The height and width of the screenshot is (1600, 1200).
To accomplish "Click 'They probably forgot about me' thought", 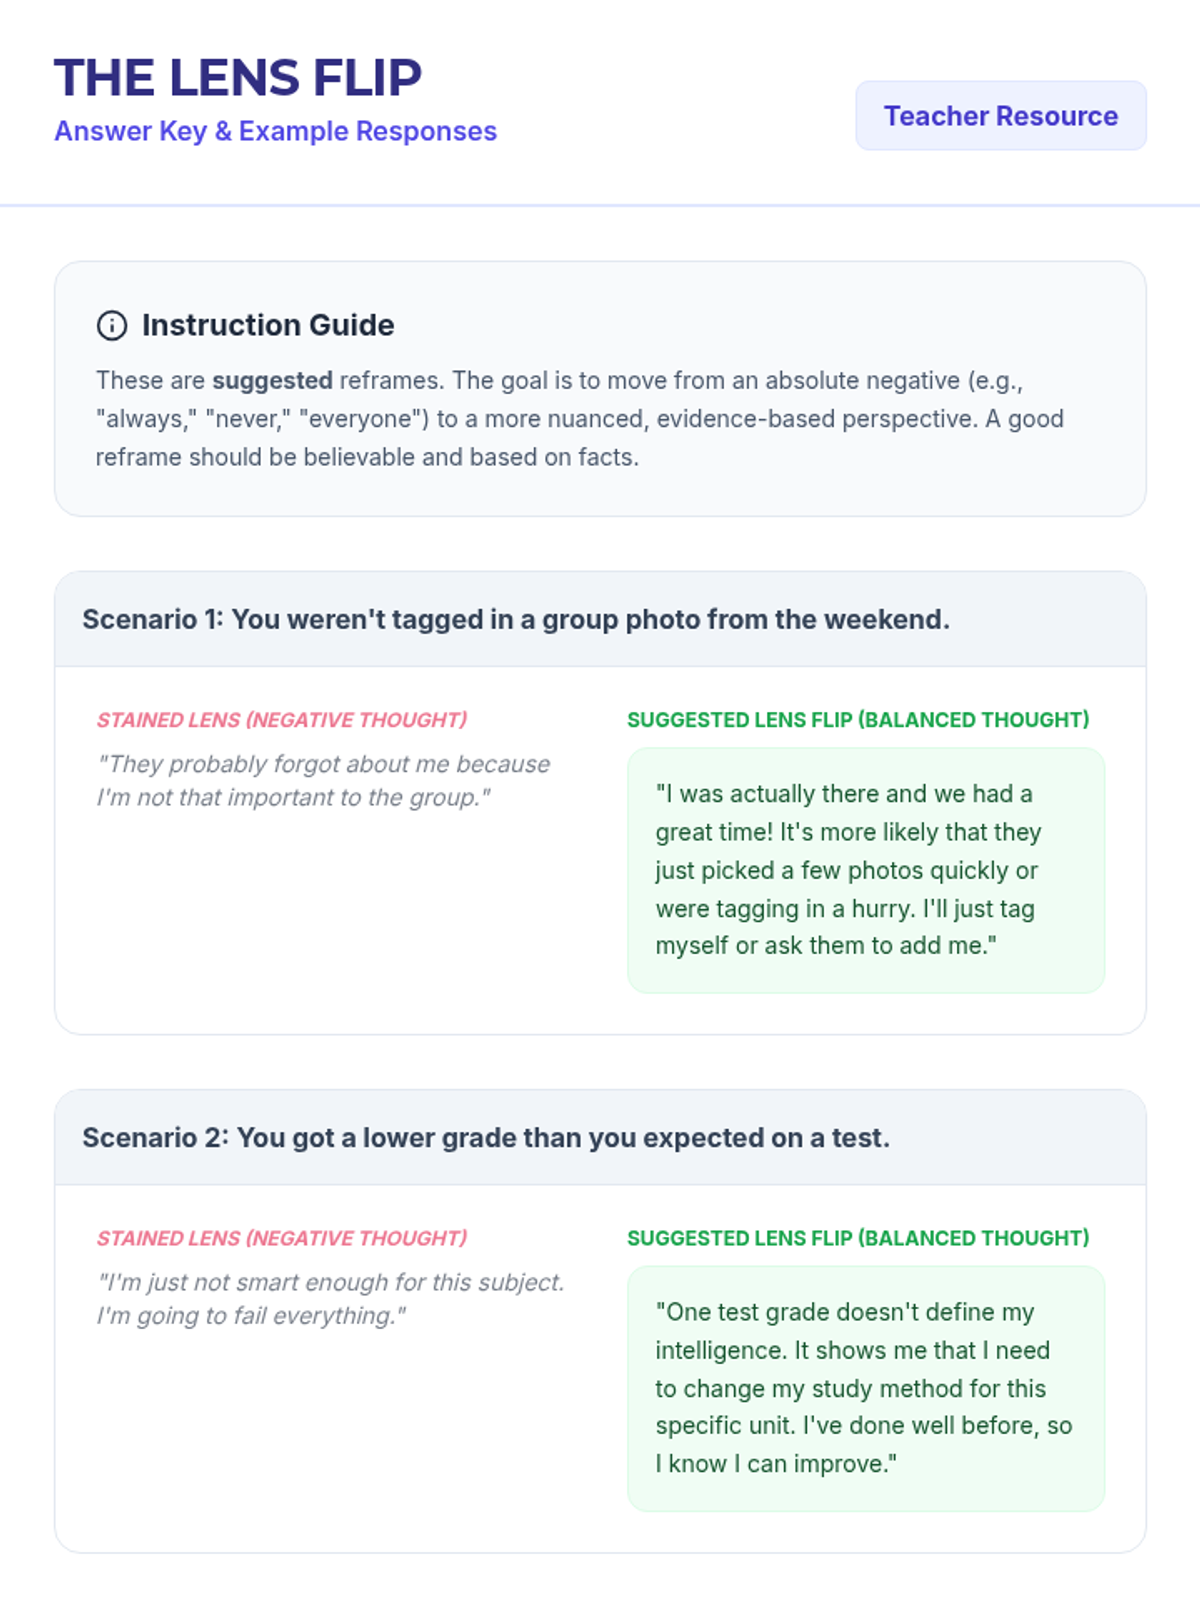I will [323, 781].
